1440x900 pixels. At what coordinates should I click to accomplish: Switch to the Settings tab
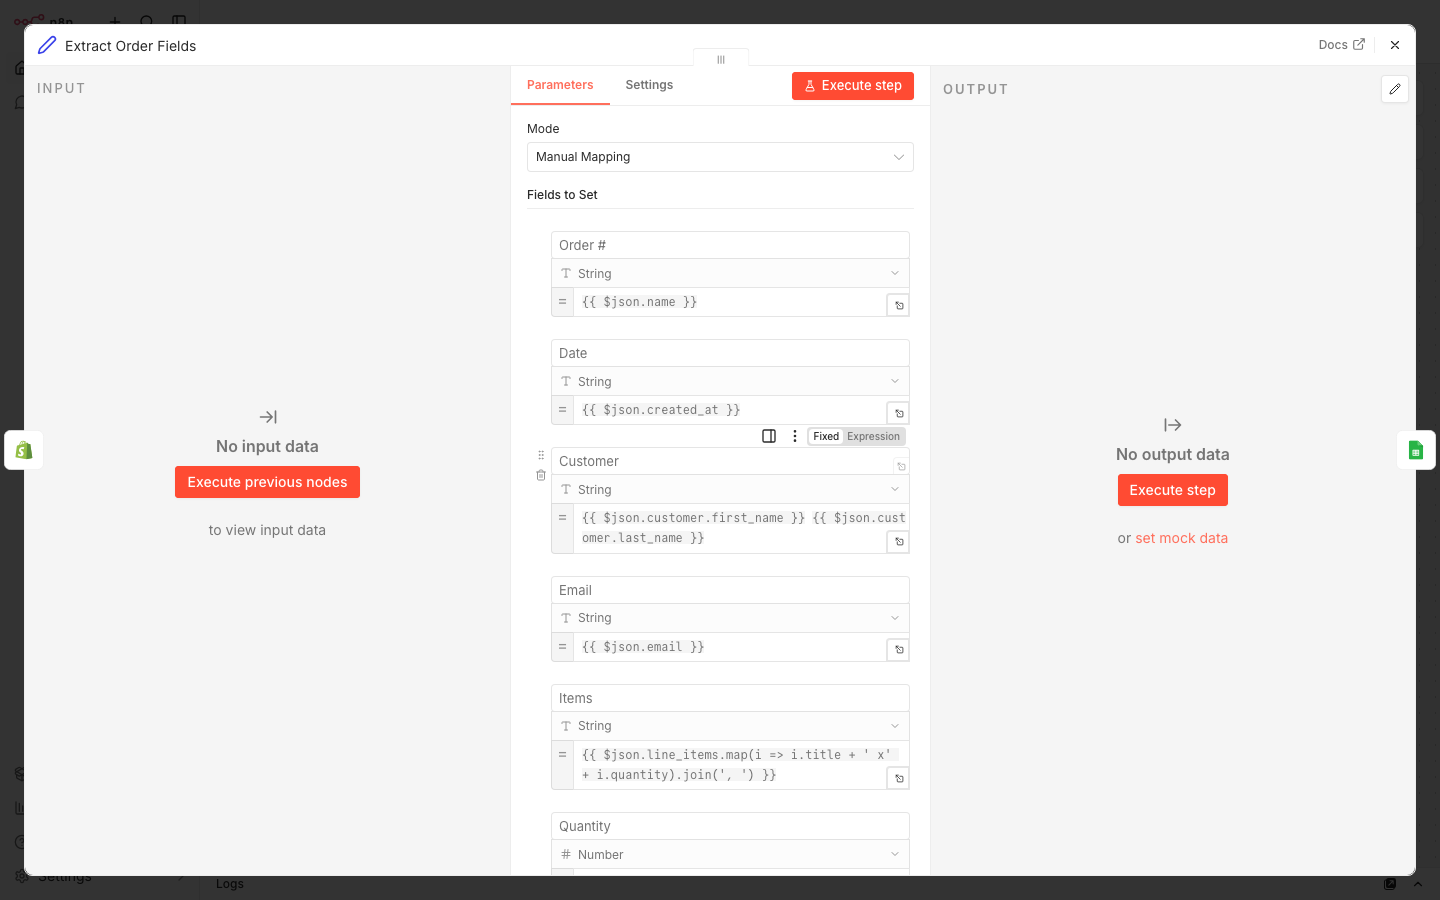click(x=648, y=85)
